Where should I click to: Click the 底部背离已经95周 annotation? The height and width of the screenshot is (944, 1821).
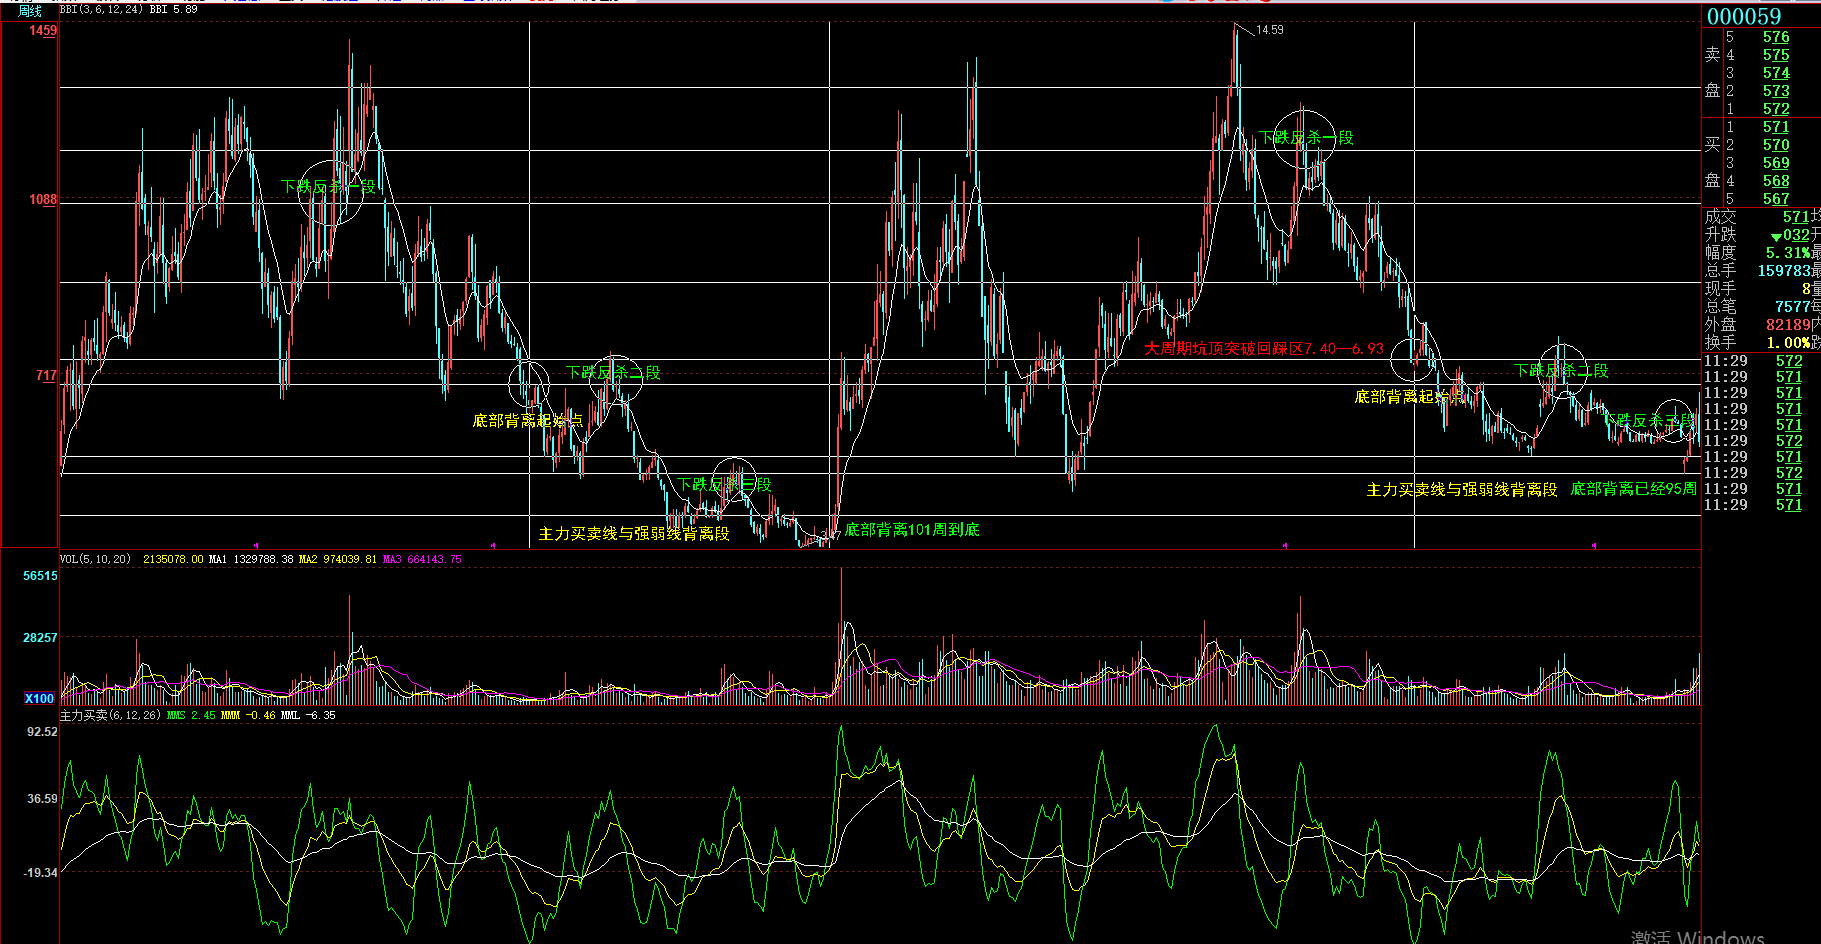[x=1633, y=489]
